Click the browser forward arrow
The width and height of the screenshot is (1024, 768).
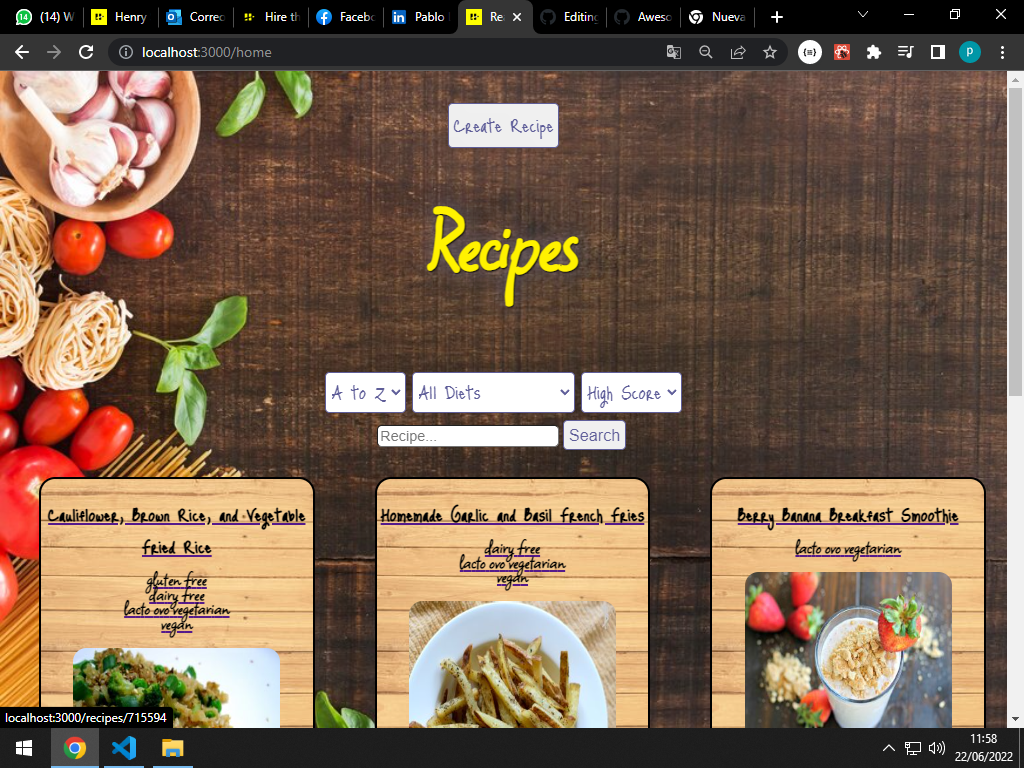pyautogui.click(x=54, y=52)
